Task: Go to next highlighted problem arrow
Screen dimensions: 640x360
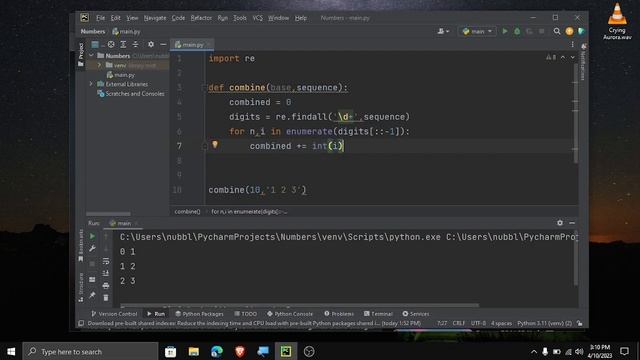Action: [572, 58]
